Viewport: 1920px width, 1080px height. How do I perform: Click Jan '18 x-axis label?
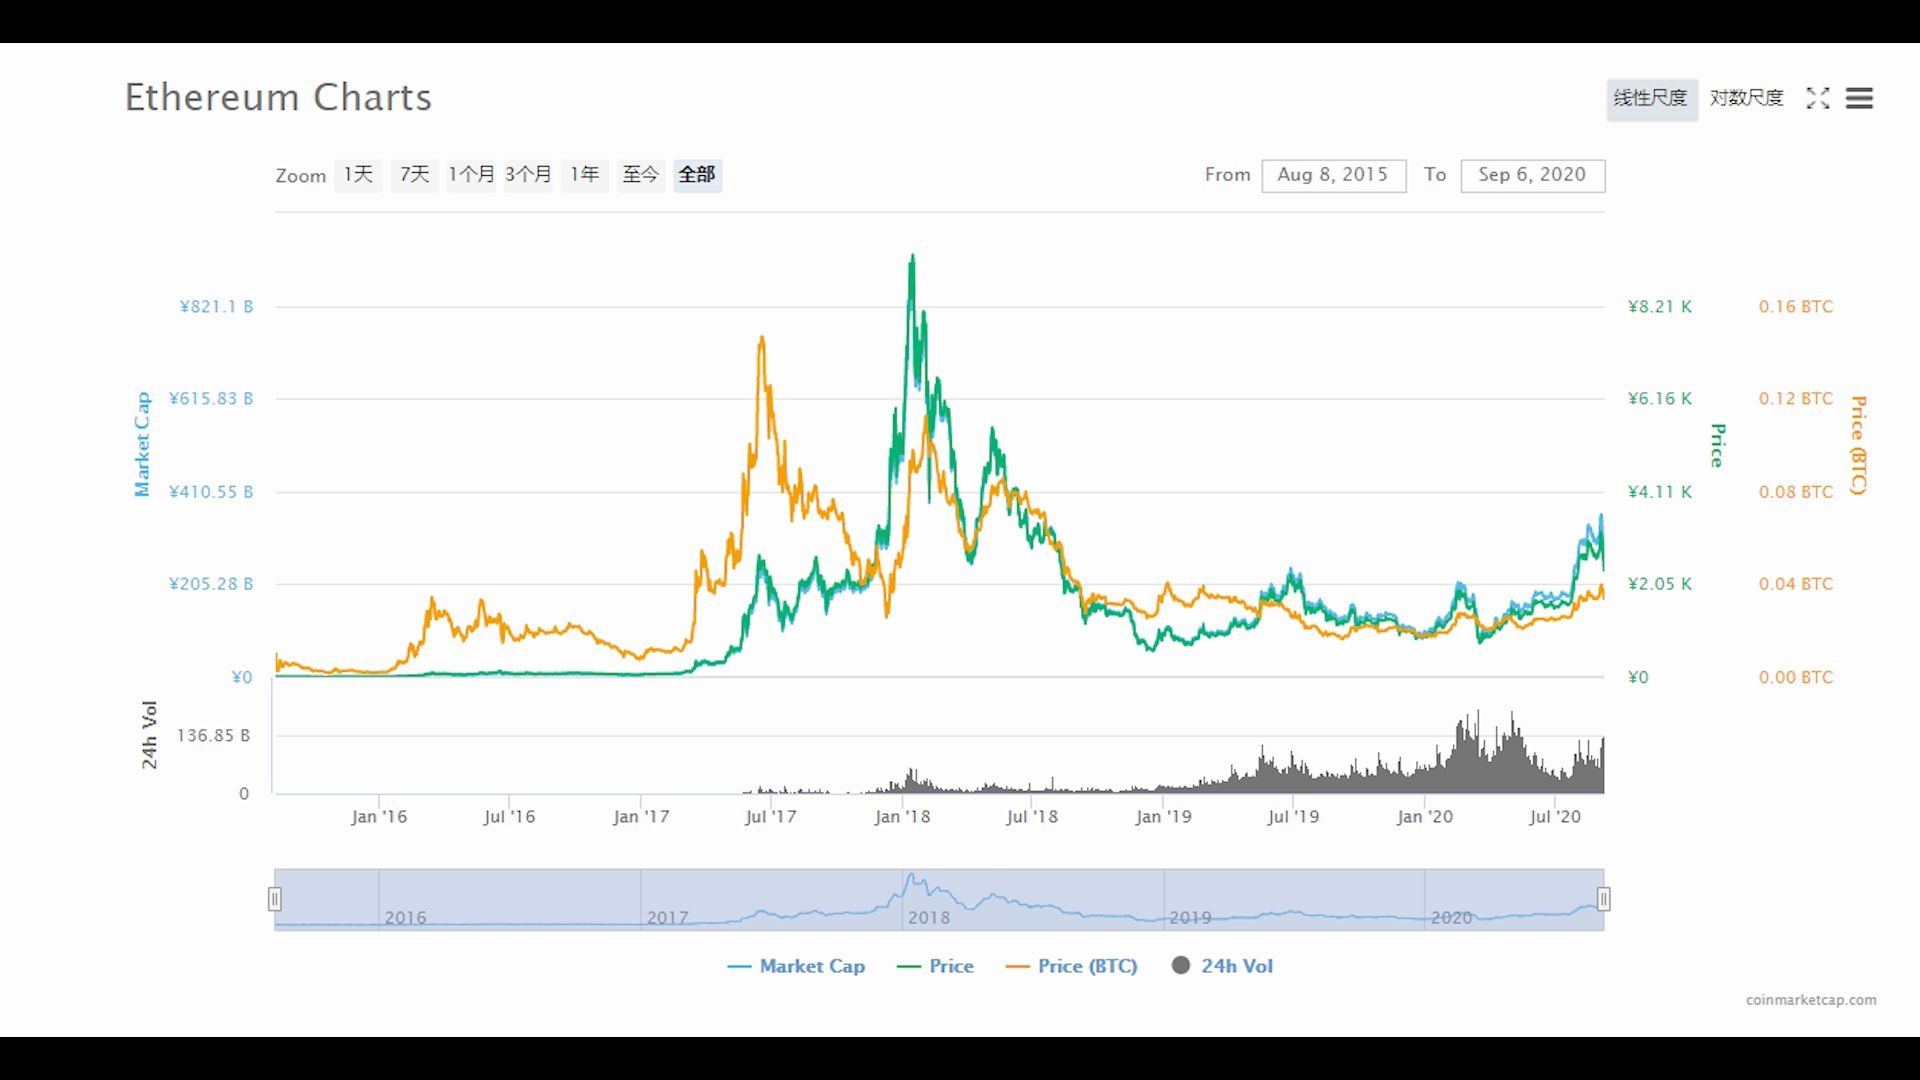(x=902, y=817)
